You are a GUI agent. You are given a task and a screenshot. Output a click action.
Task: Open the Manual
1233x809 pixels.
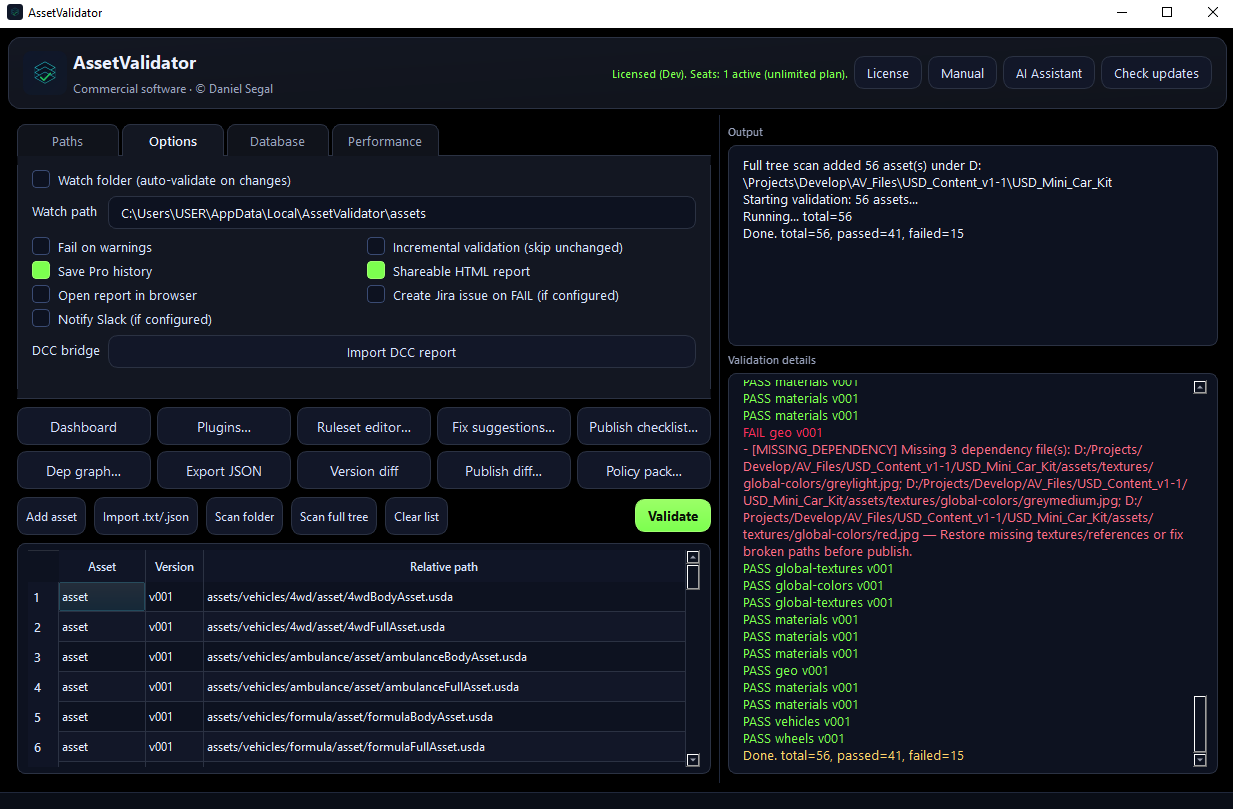pyautogui.click(x=962, y=73)
